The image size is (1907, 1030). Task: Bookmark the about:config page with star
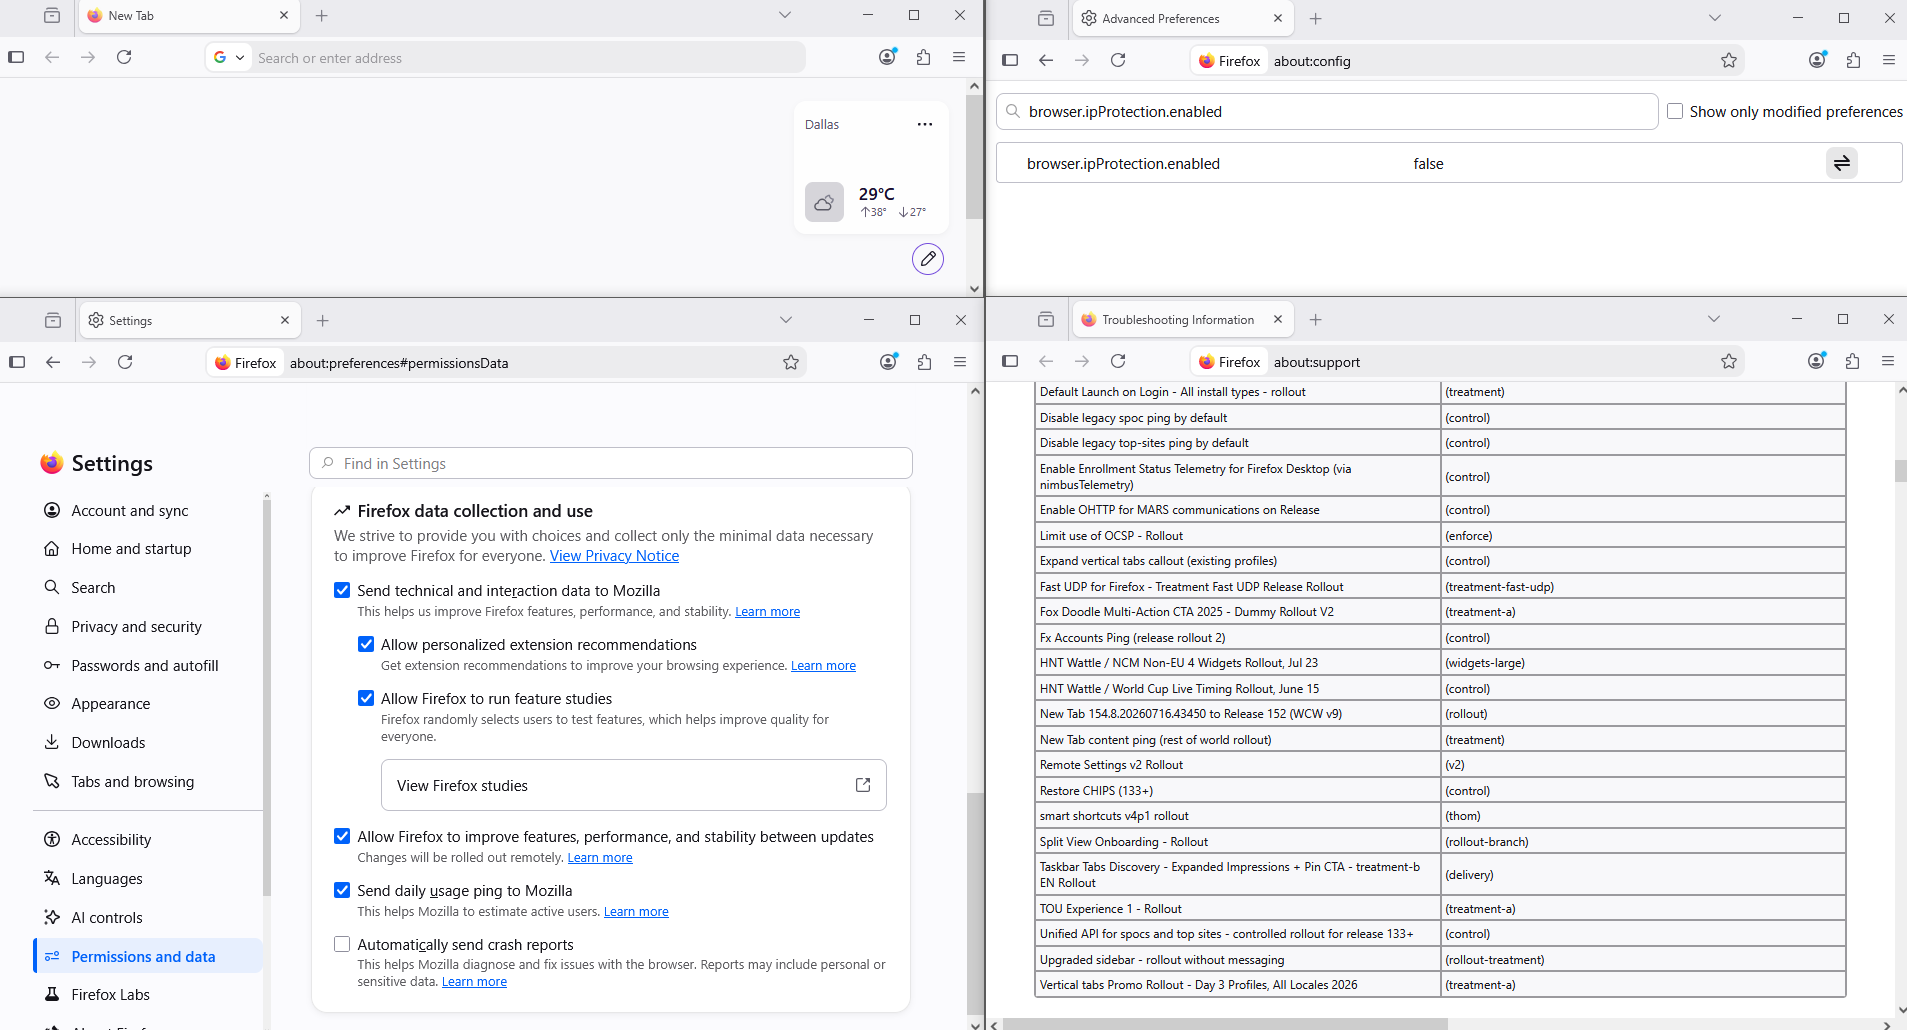pos(1729,61)
